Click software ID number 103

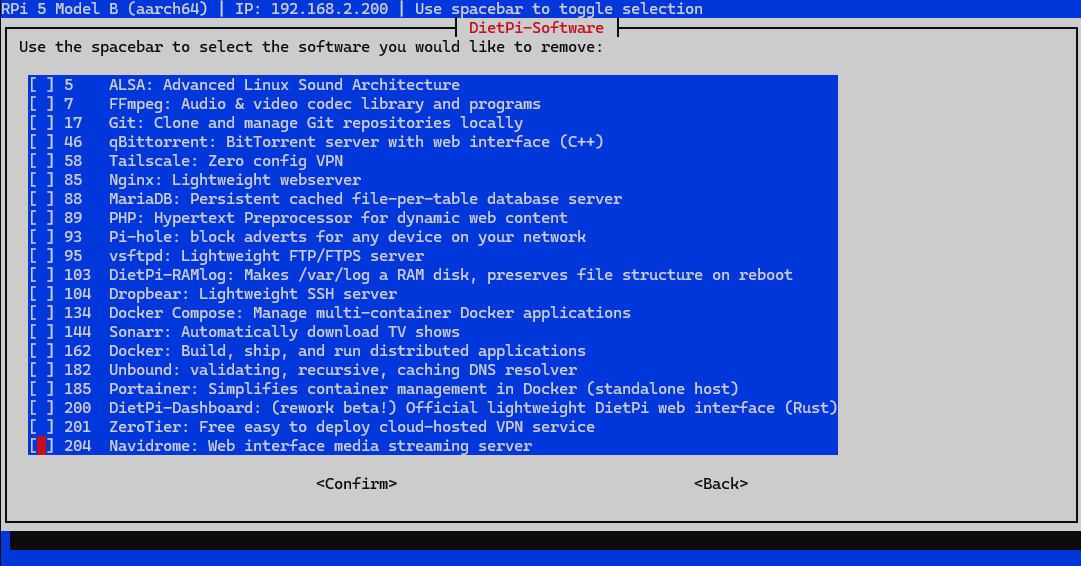click(77, 274)
